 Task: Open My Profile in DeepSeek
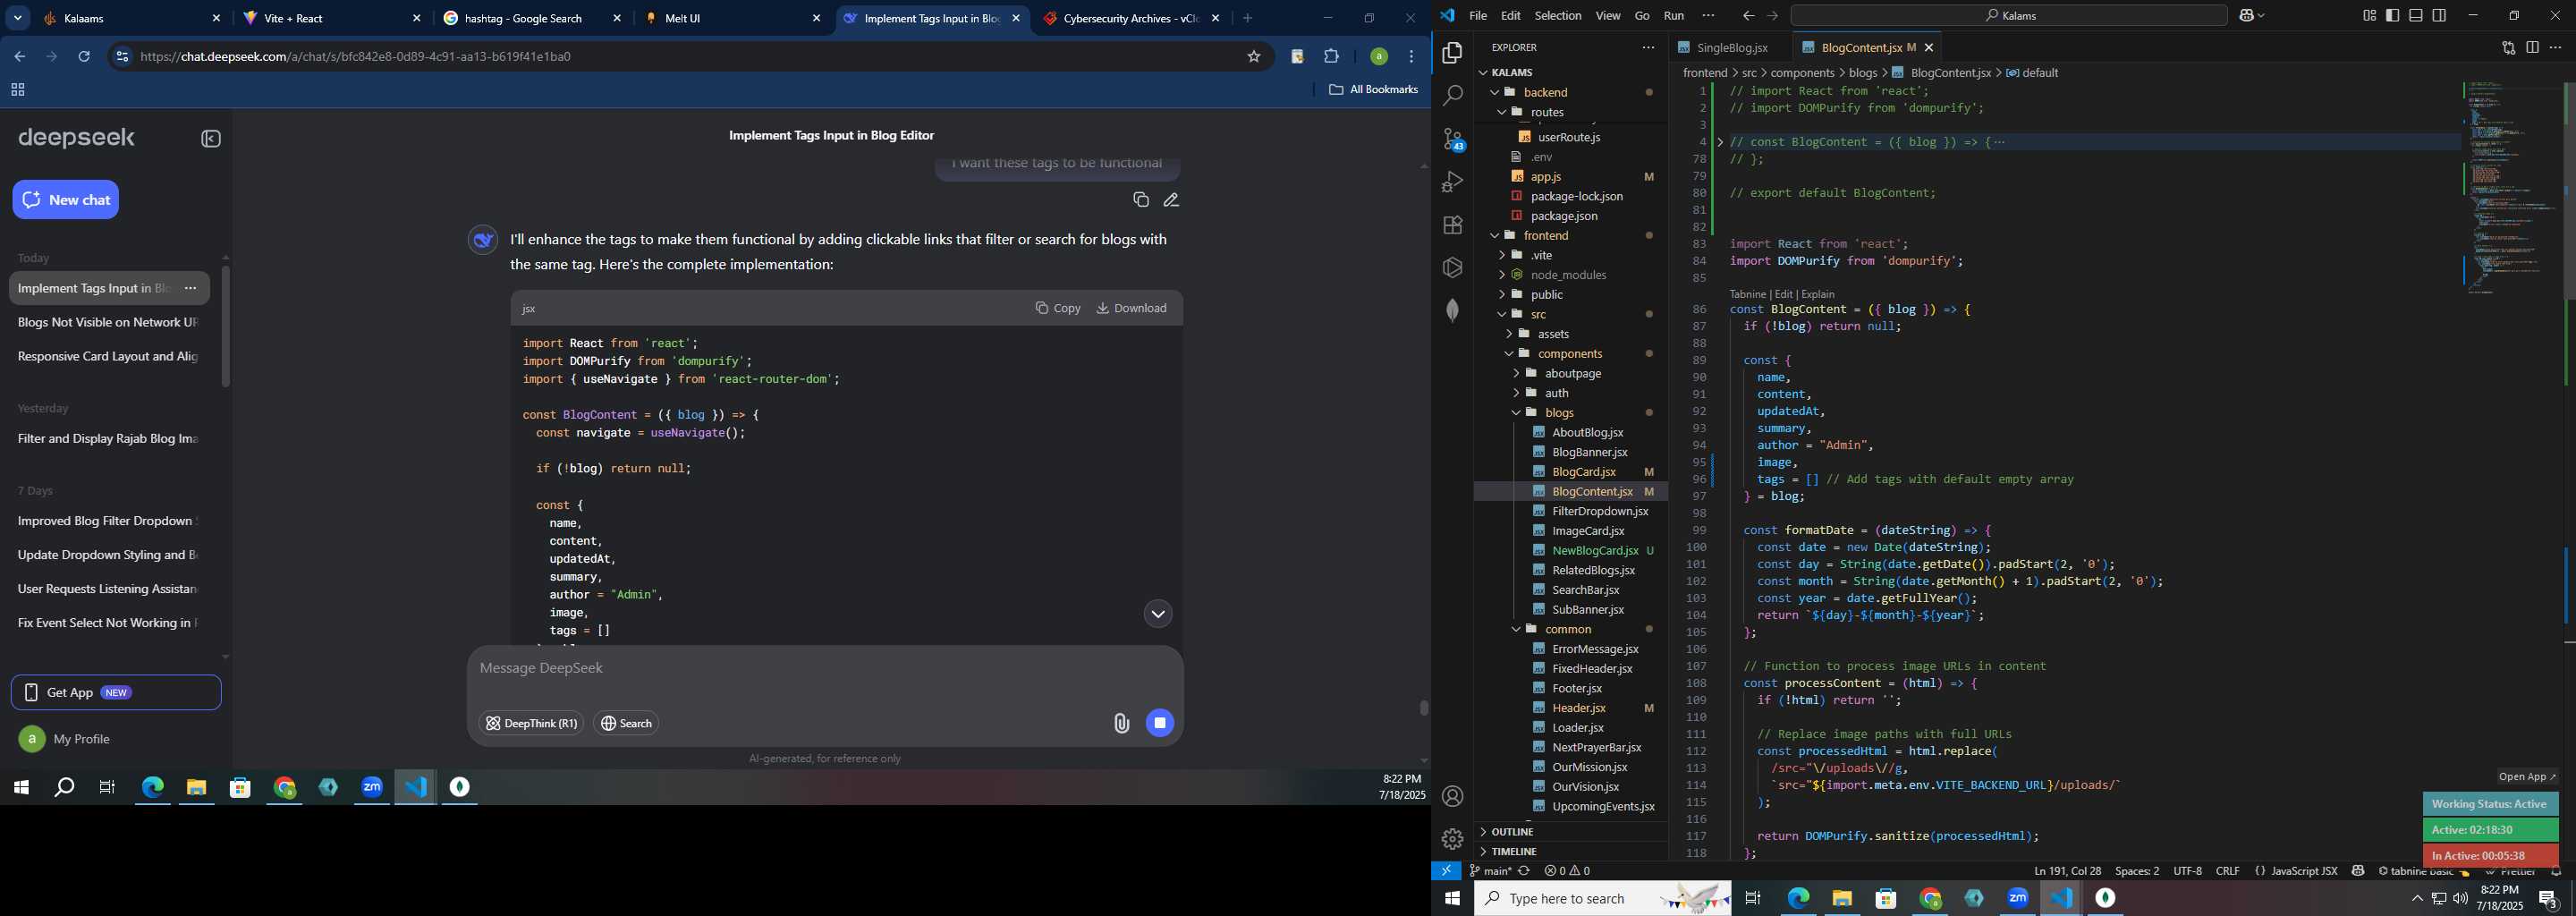[x=66, y=739]
